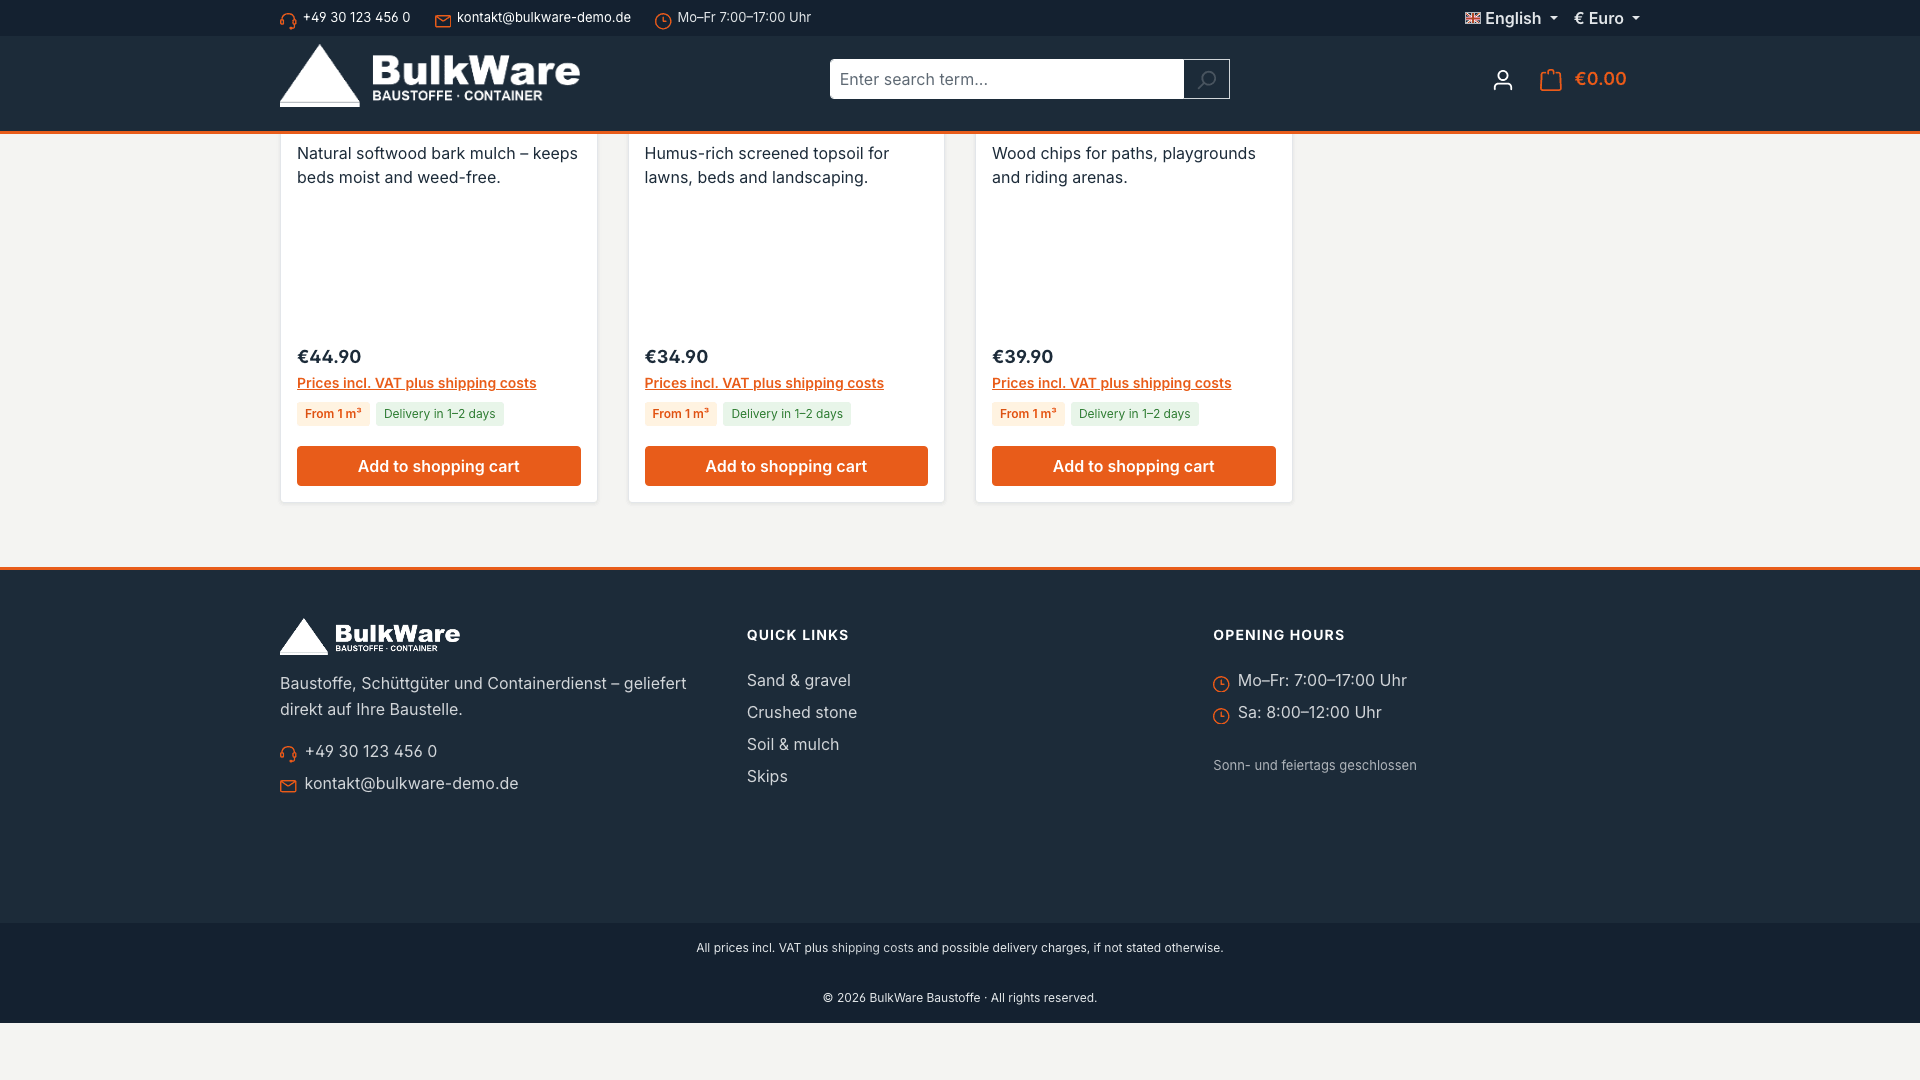The image size is (1920, 1080).
Task: Open Crushed stone quick link
Action: (x=801, y=712)
